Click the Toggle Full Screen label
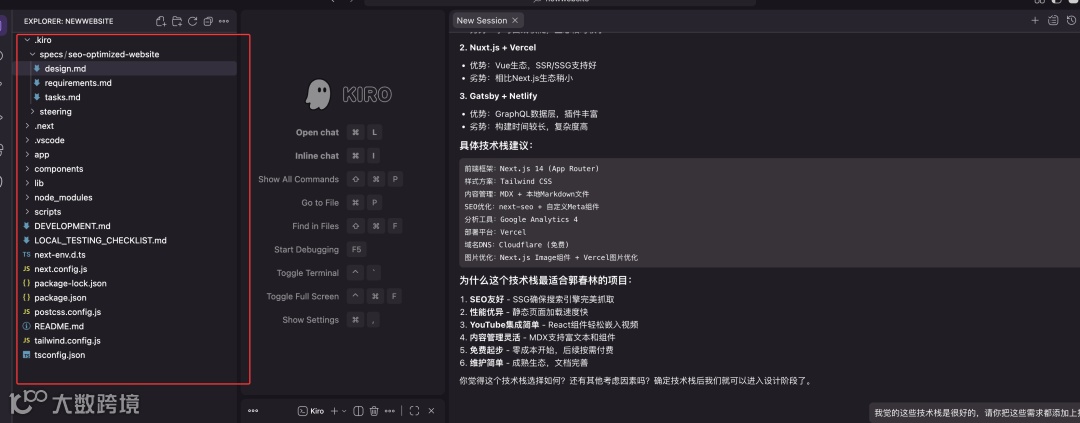 point(302,296)
